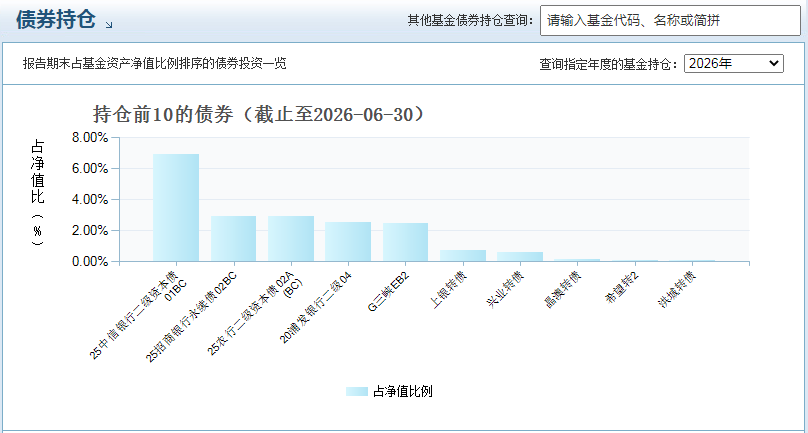Open the 债券持仓 heading link
The height and width of the screenshot is (433, 808).
[56, 20]
